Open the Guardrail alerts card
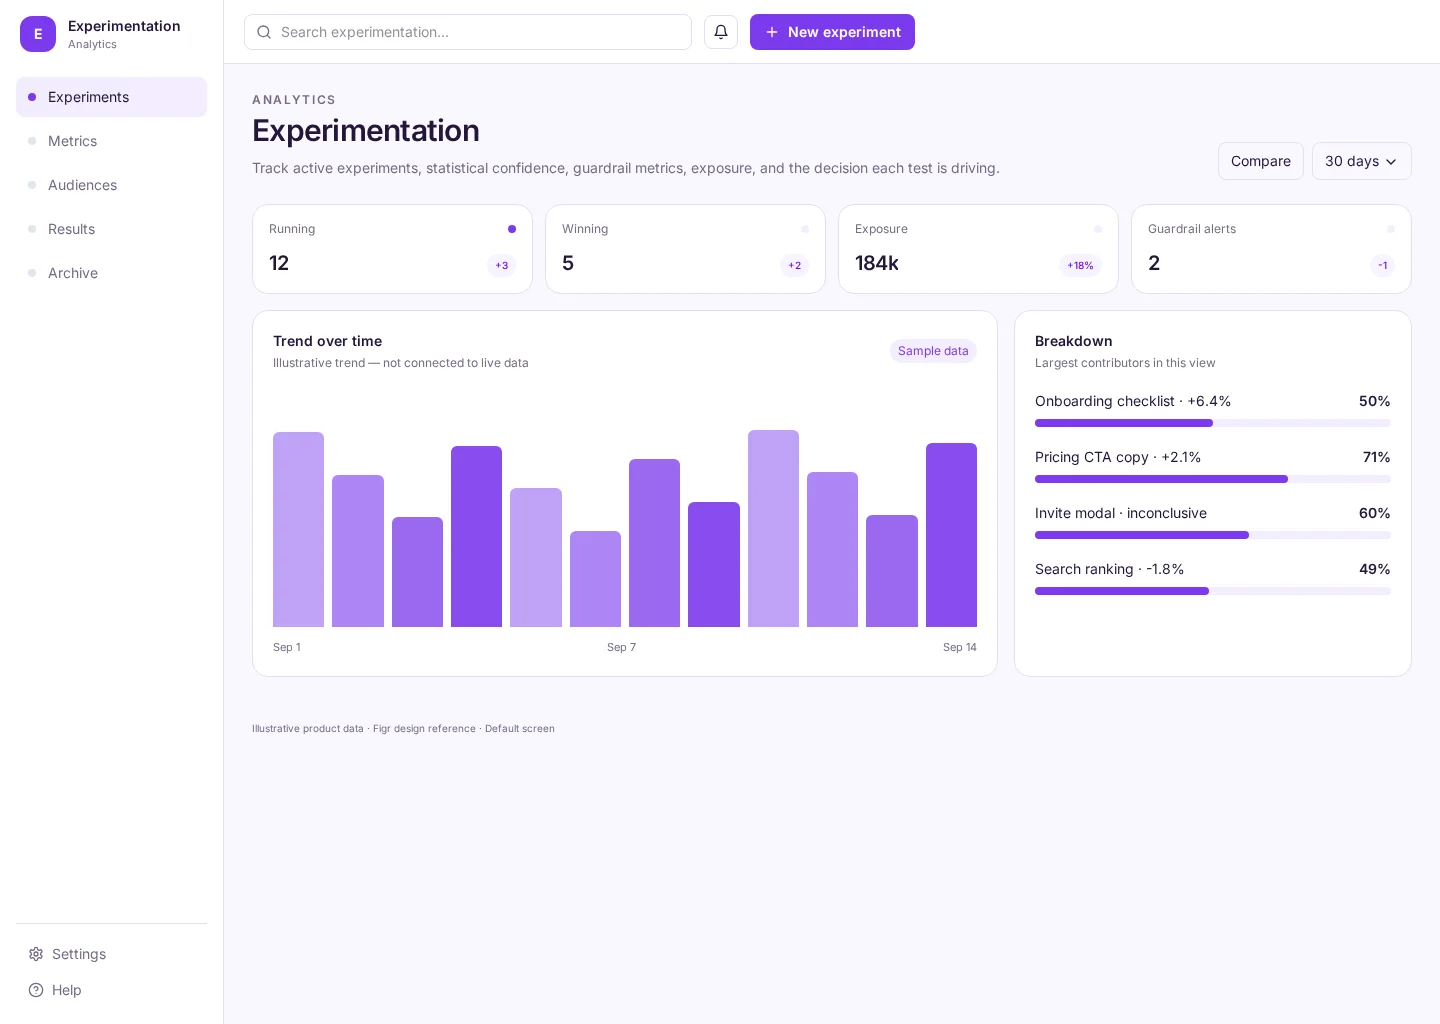1440x1024 pixels. click(x=1271, y=249)
